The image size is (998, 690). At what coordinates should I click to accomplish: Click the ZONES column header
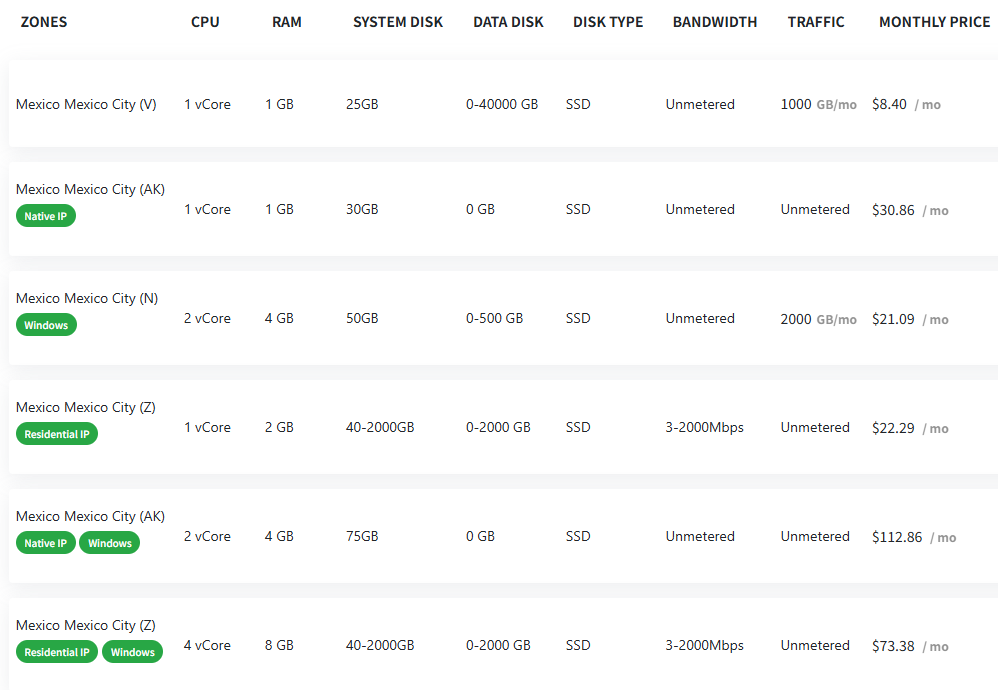[x=43, y=22]
